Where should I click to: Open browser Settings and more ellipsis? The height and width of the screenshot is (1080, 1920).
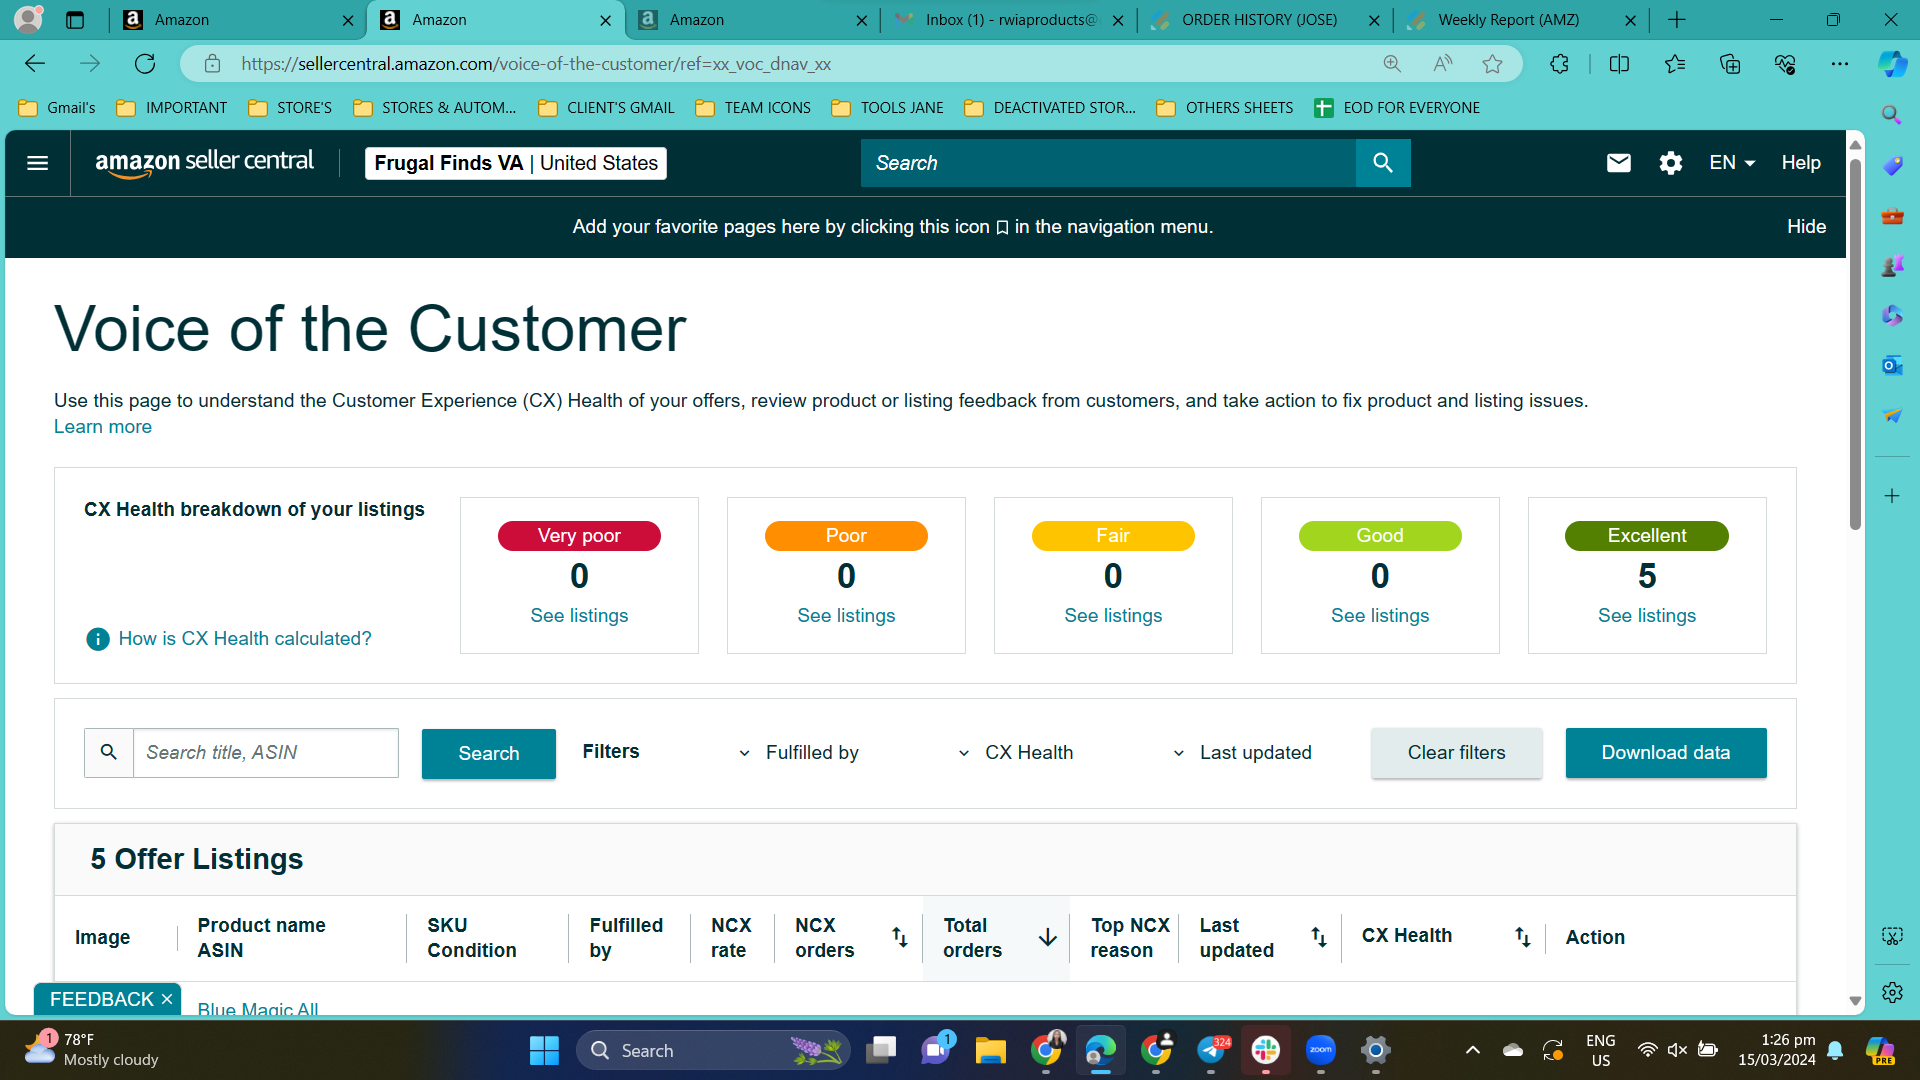[x=1840, y=64]
